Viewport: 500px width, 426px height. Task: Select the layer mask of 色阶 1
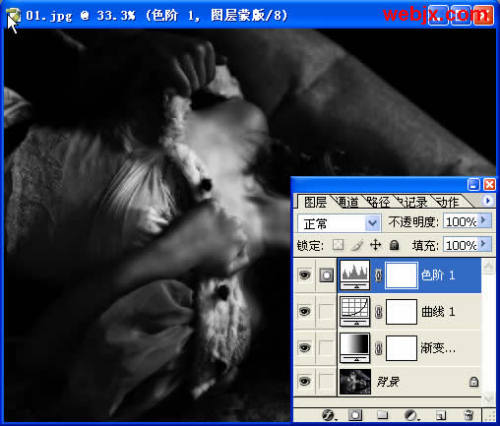(401, 275)
